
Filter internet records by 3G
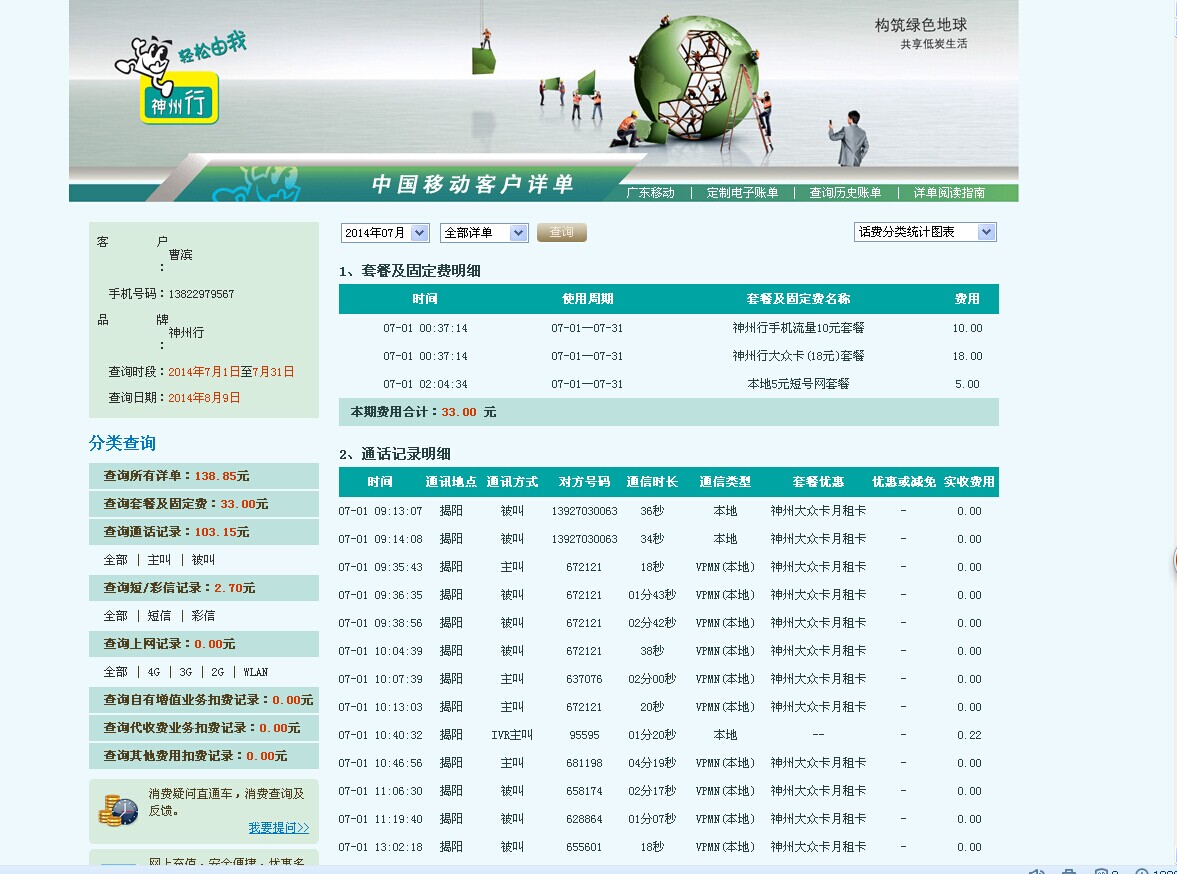pos(185,672)
